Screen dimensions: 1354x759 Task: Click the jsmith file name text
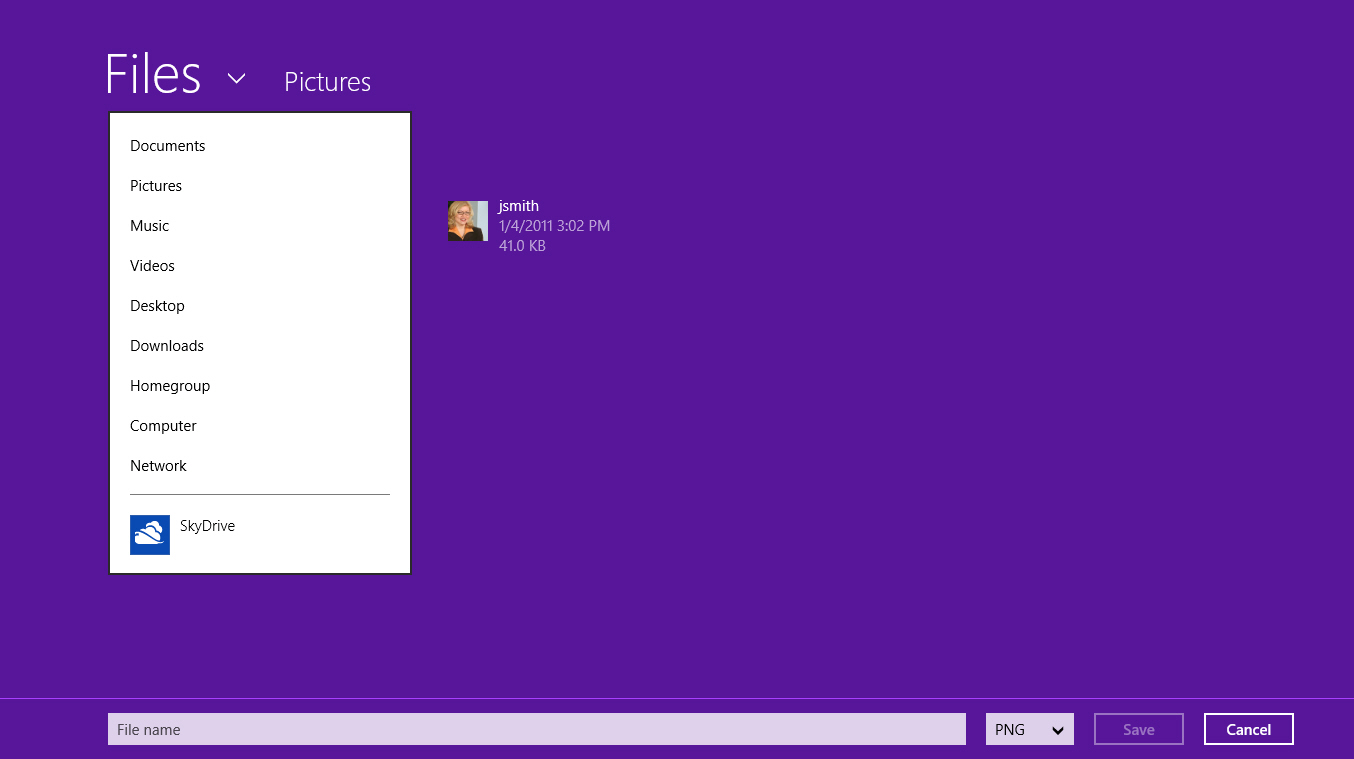click(518, 206)
